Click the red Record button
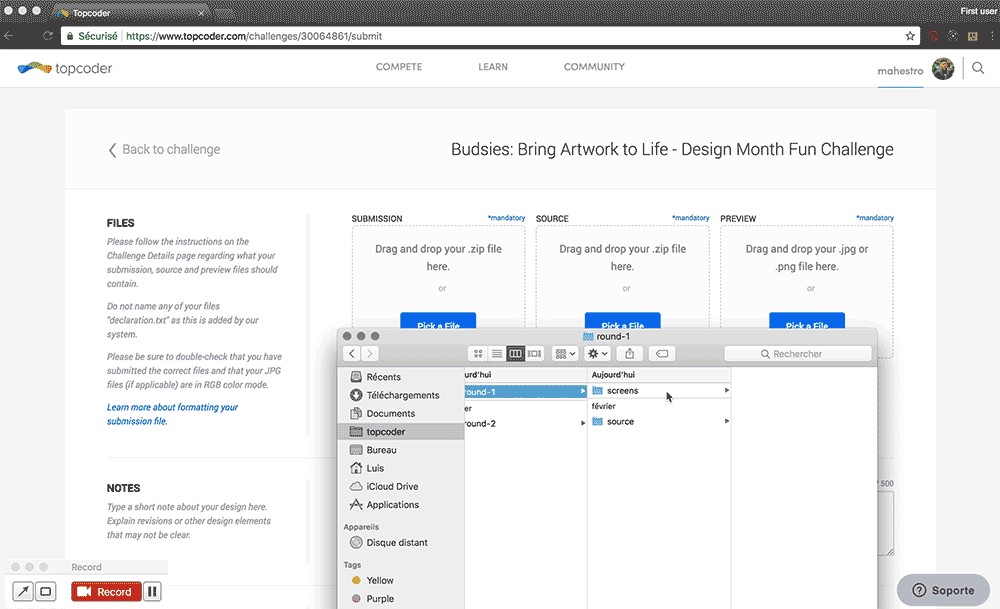1000x609 pixels. [106, 592]
